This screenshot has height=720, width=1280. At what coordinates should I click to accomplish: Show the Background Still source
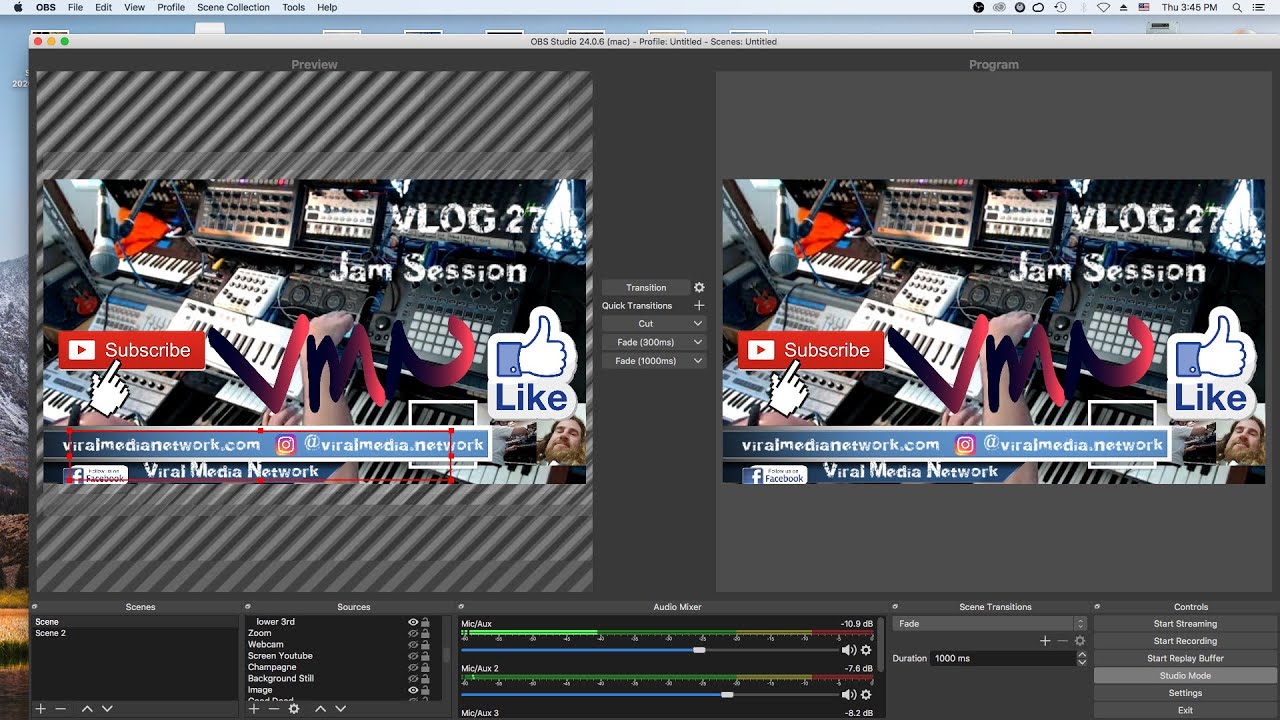412,678
